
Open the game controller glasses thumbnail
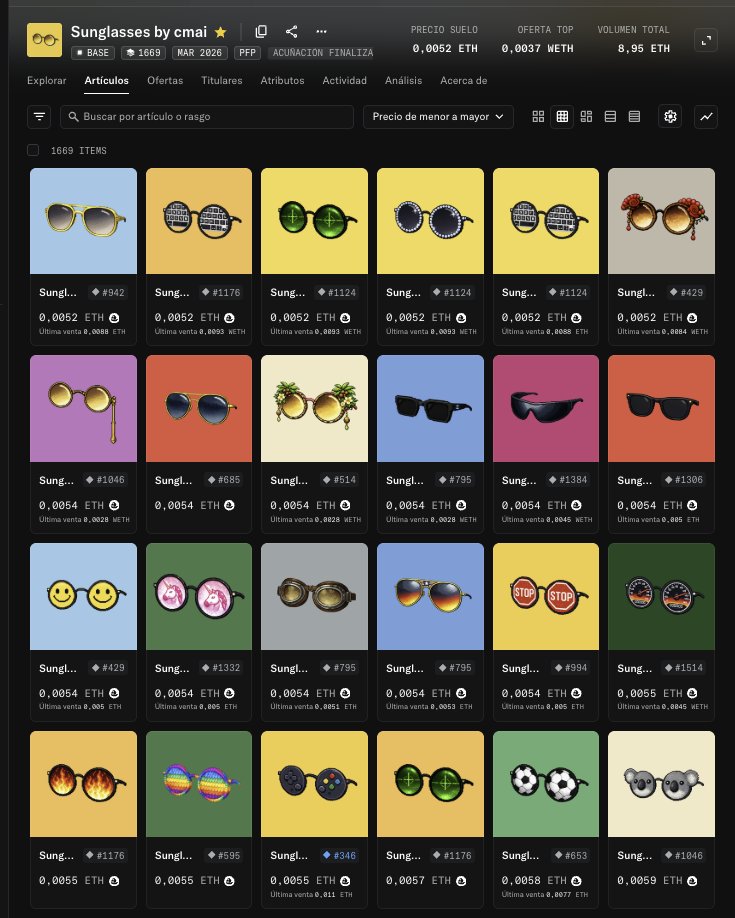(314, 784)
